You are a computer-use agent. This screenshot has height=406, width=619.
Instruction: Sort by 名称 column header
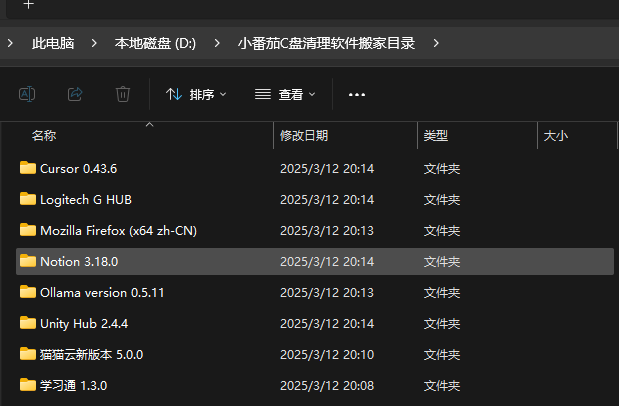[x=44, y=136]
